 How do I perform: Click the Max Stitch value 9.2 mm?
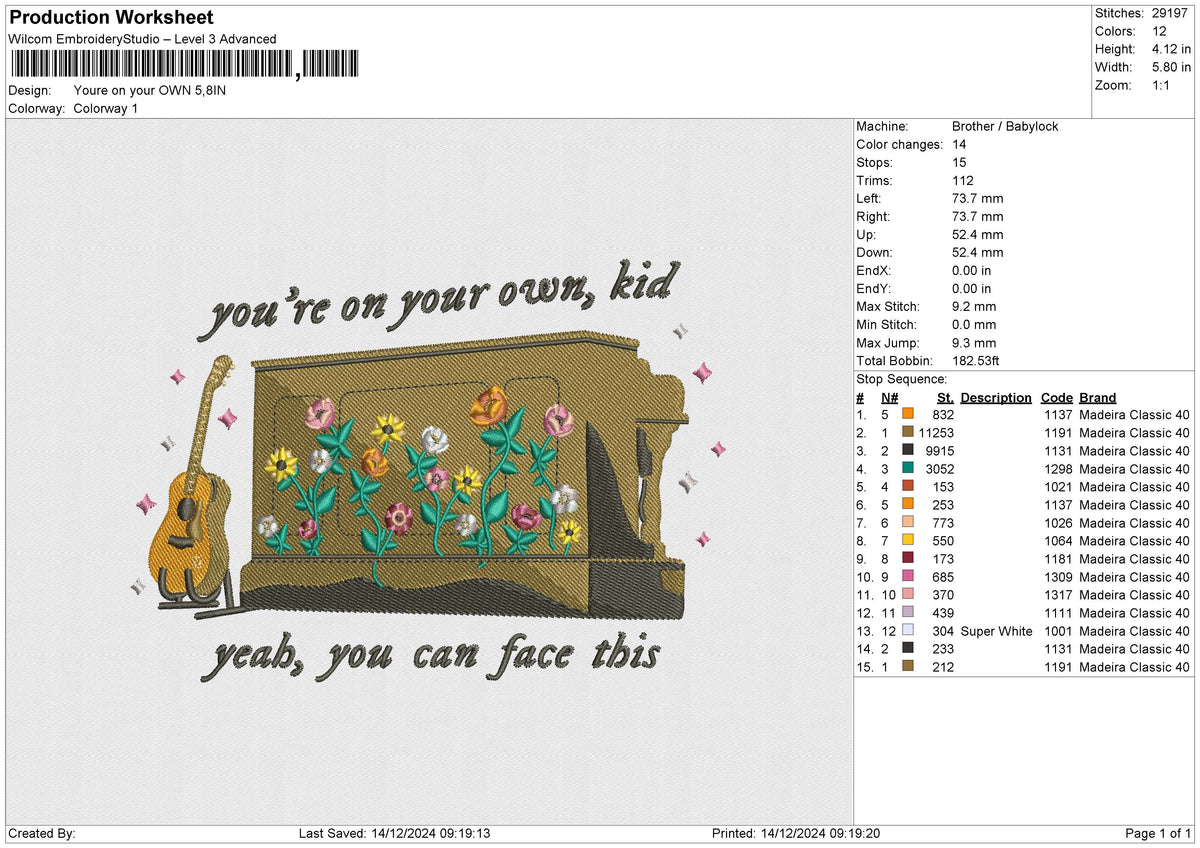[974, 306]
